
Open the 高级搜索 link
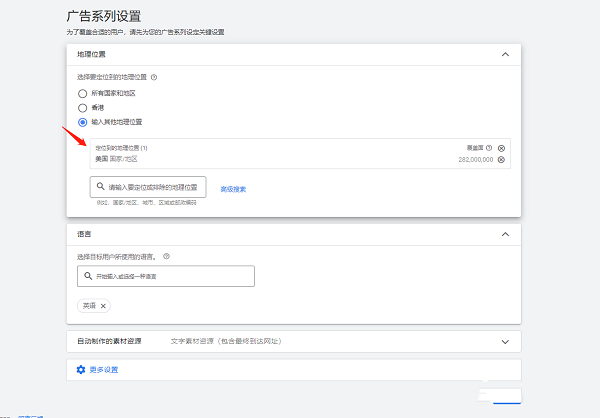233,188
